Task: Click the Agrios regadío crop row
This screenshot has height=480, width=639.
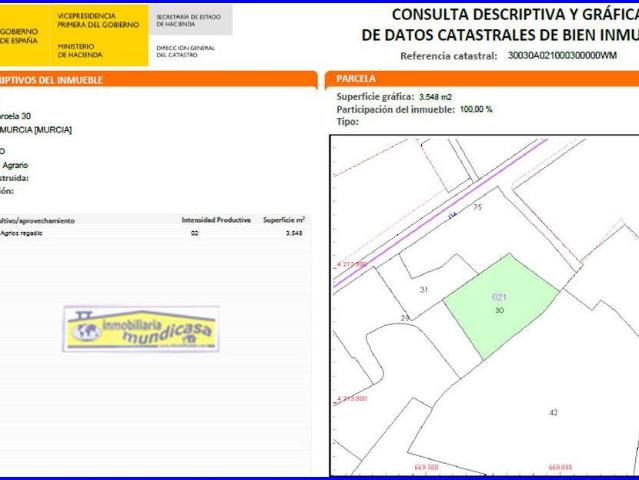Action: tap(155, 233)
